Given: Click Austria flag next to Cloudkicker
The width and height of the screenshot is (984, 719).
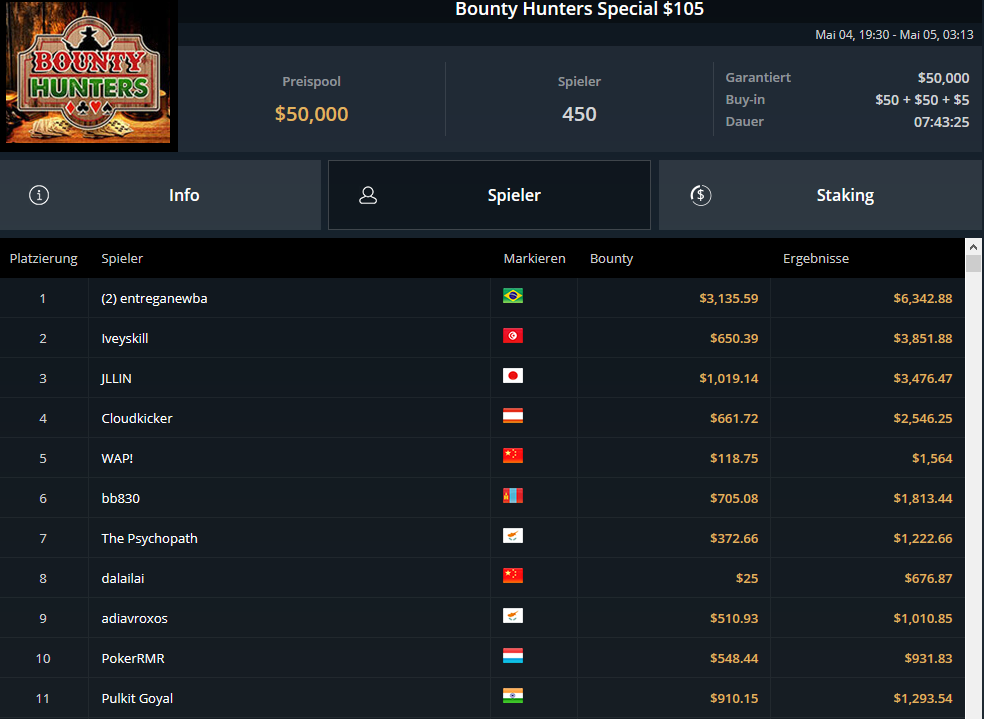Looking at the screenshot, I should click(x=513, y=415).
